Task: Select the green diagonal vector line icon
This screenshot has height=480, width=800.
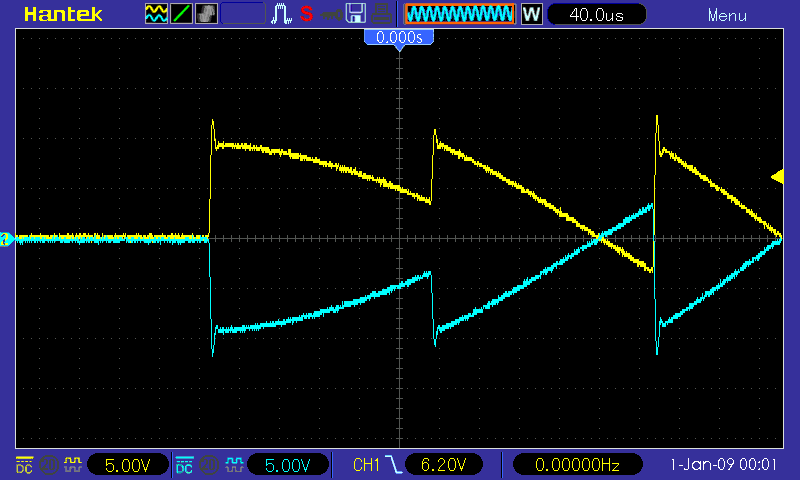Action: coord(181,14)
